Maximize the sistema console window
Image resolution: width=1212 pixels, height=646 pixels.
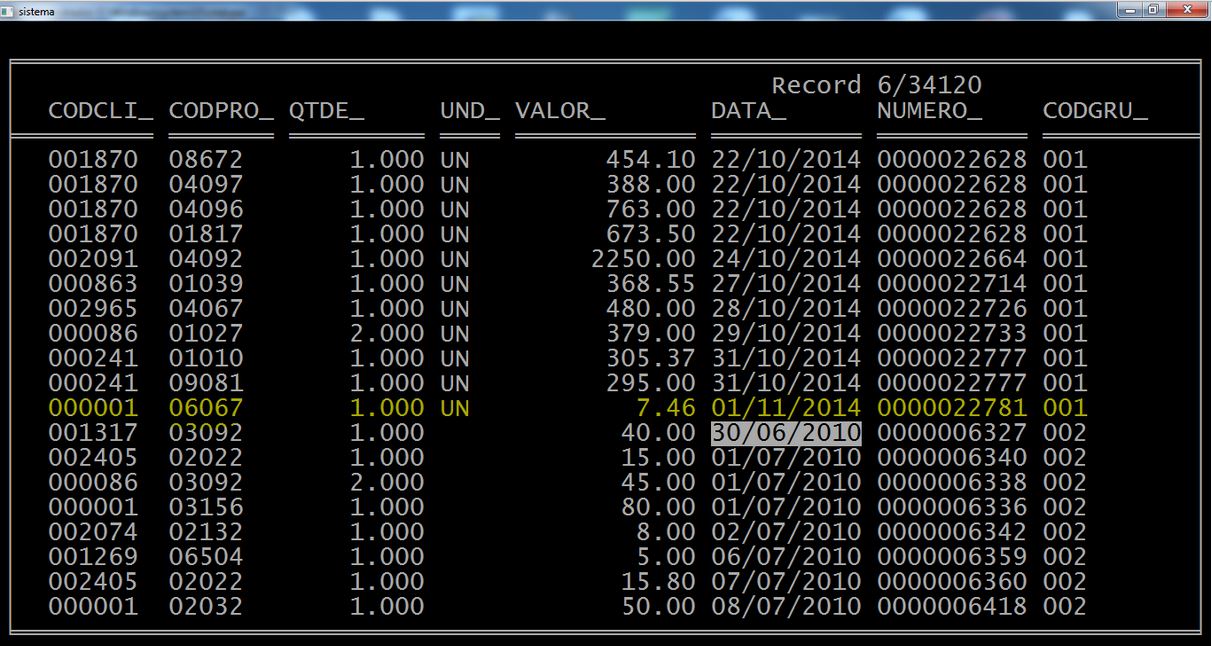[1154, 9]
